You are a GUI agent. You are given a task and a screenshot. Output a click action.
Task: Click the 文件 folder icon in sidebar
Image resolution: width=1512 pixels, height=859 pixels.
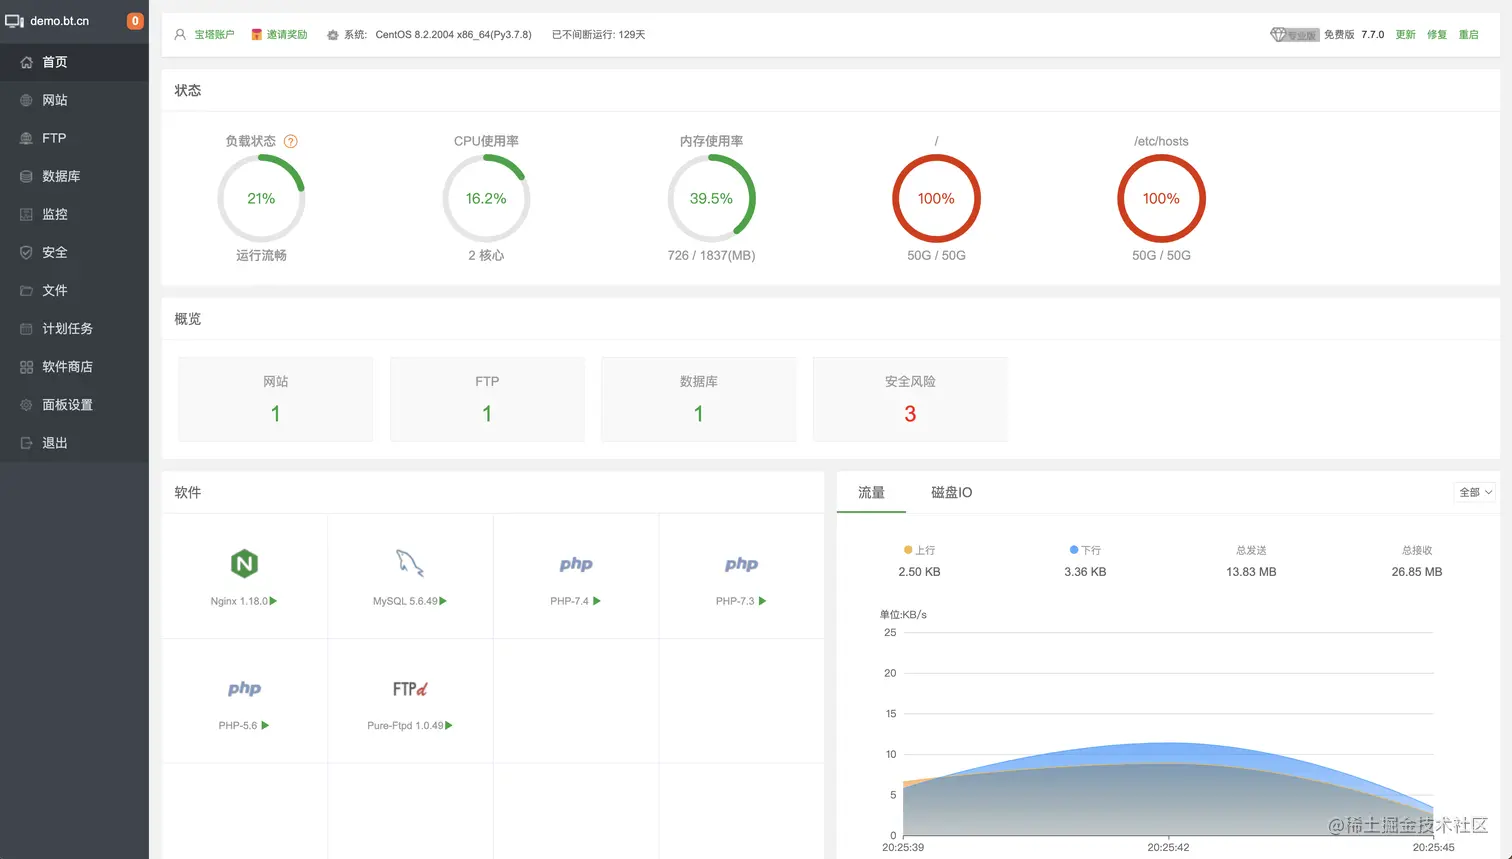(27, 290)
